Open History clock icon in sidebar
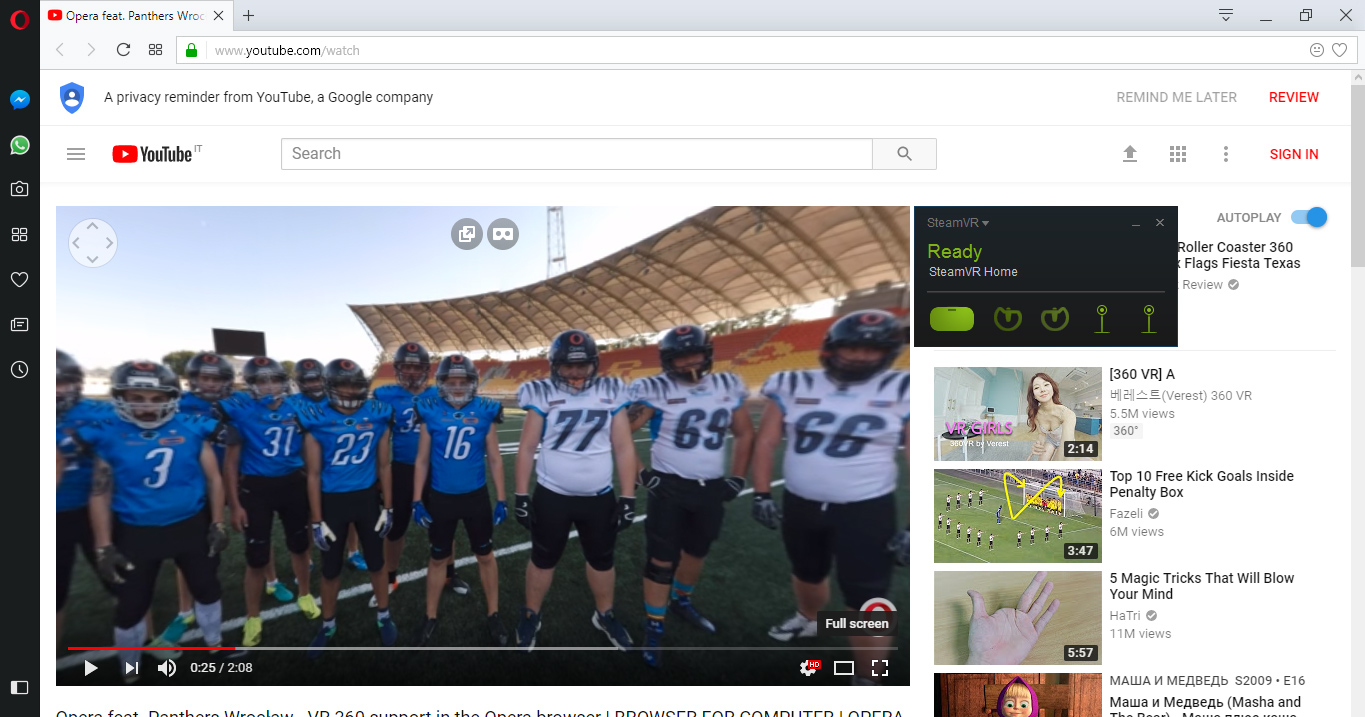The width and height of the screenshot is (1365, 717). click(19, 370)
